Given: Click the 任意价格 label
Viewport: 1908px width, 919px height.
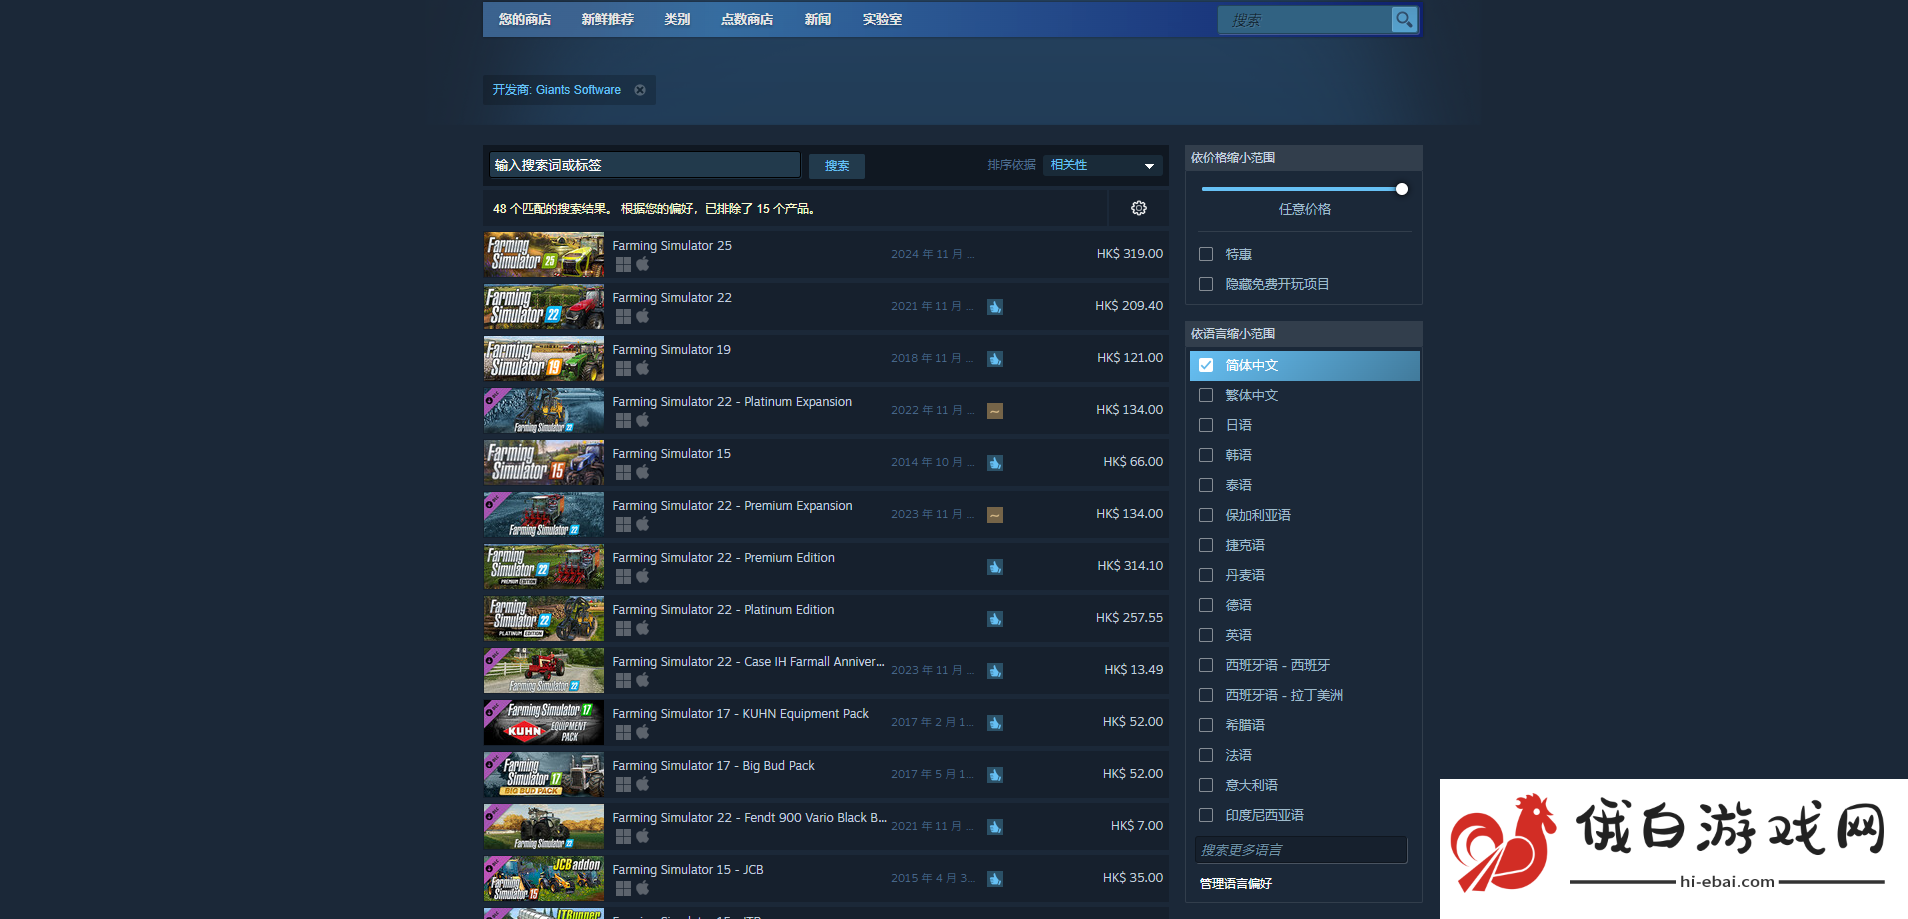Looking at the screenshot, I should (x=1305, y=209).
